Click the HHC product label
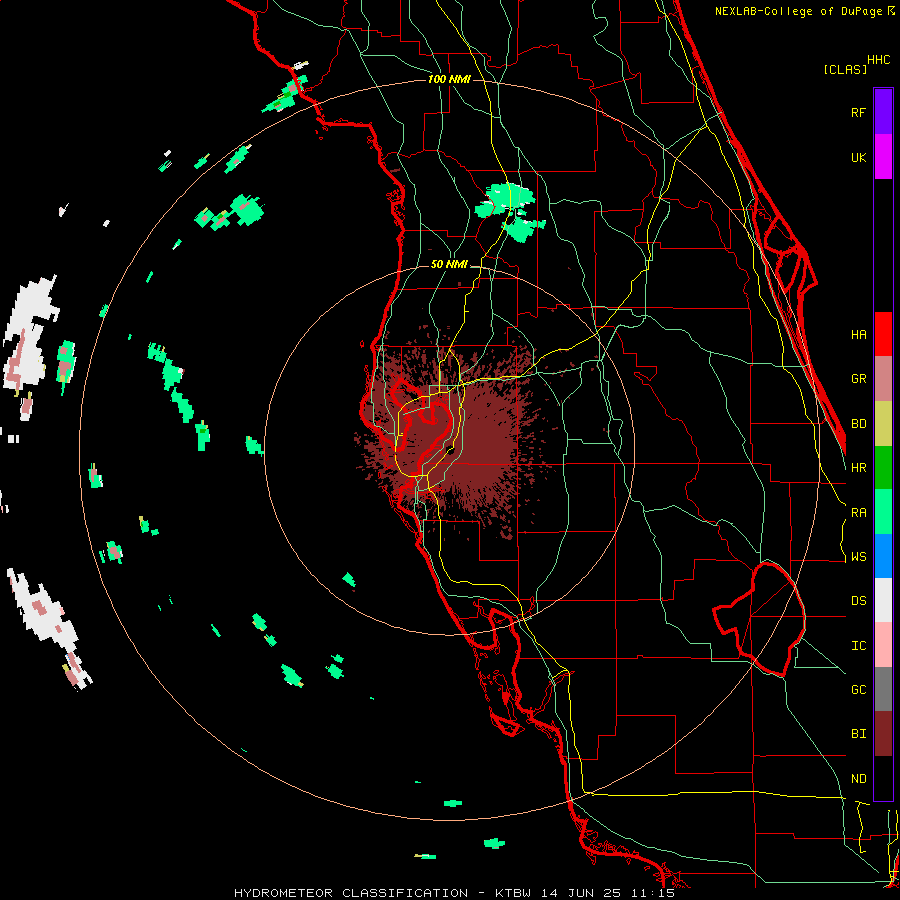Viewport: 900px width, 900px height. (878, 60)
